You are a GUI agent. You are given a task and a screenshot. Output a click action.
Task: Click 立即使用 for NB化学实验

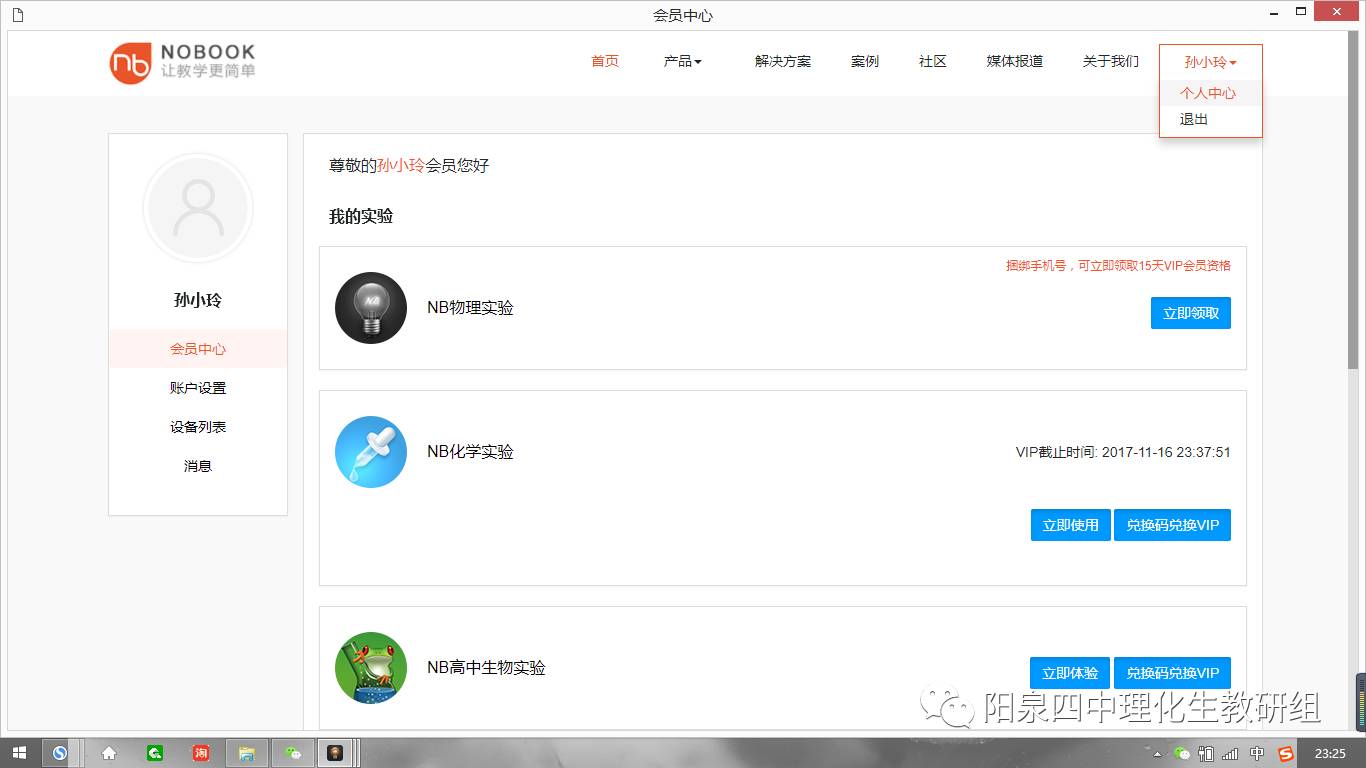pyautogui.click(x=1071, y=525)
